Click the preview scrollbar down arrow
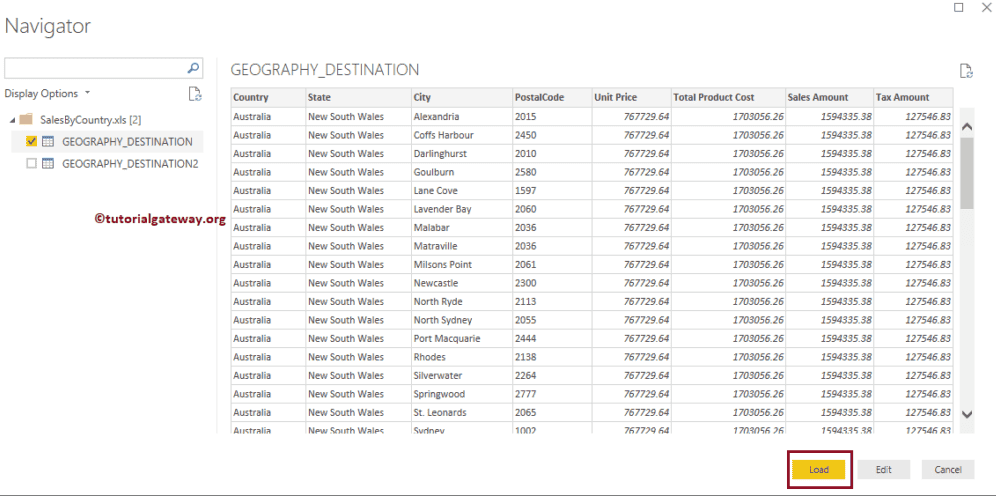The image size is (996, 496). [966, 414]
